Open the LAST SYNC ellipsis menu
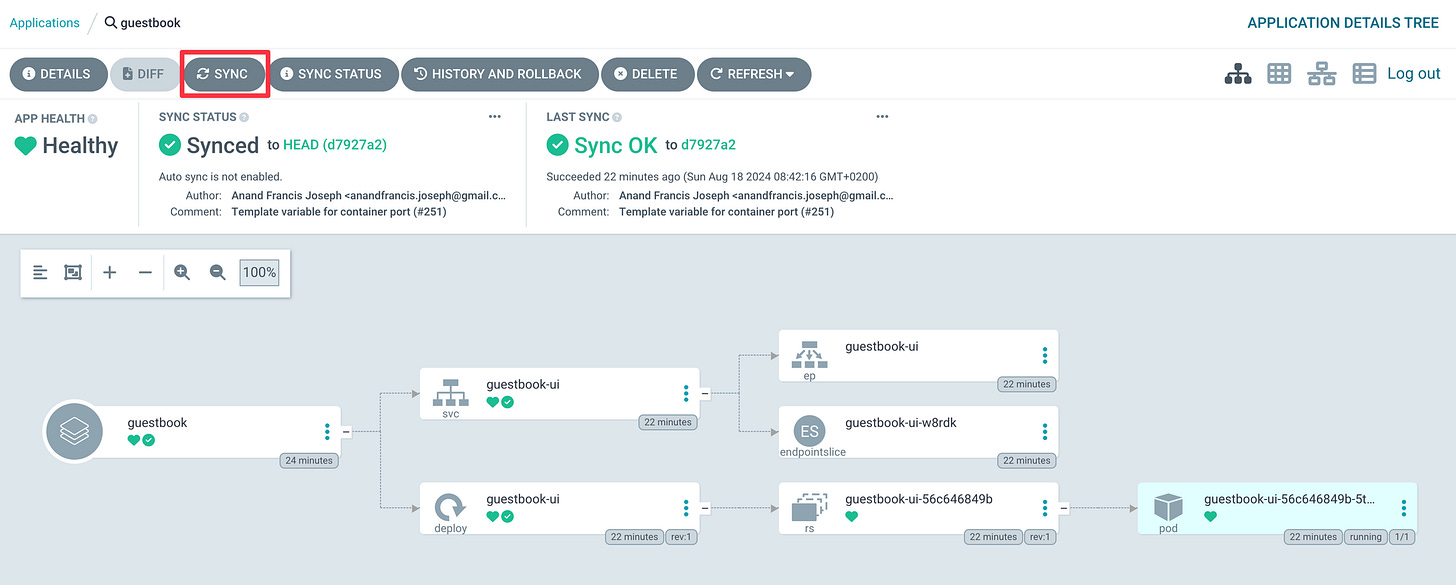Screen dimensions: 1456x585 click(882, 116)
